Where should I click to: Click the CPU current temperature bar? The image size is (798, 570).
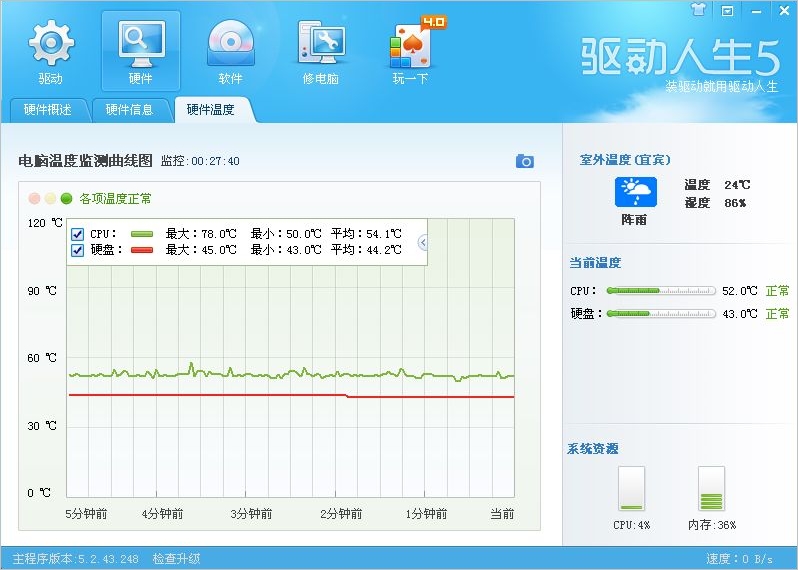coord(661,291)
